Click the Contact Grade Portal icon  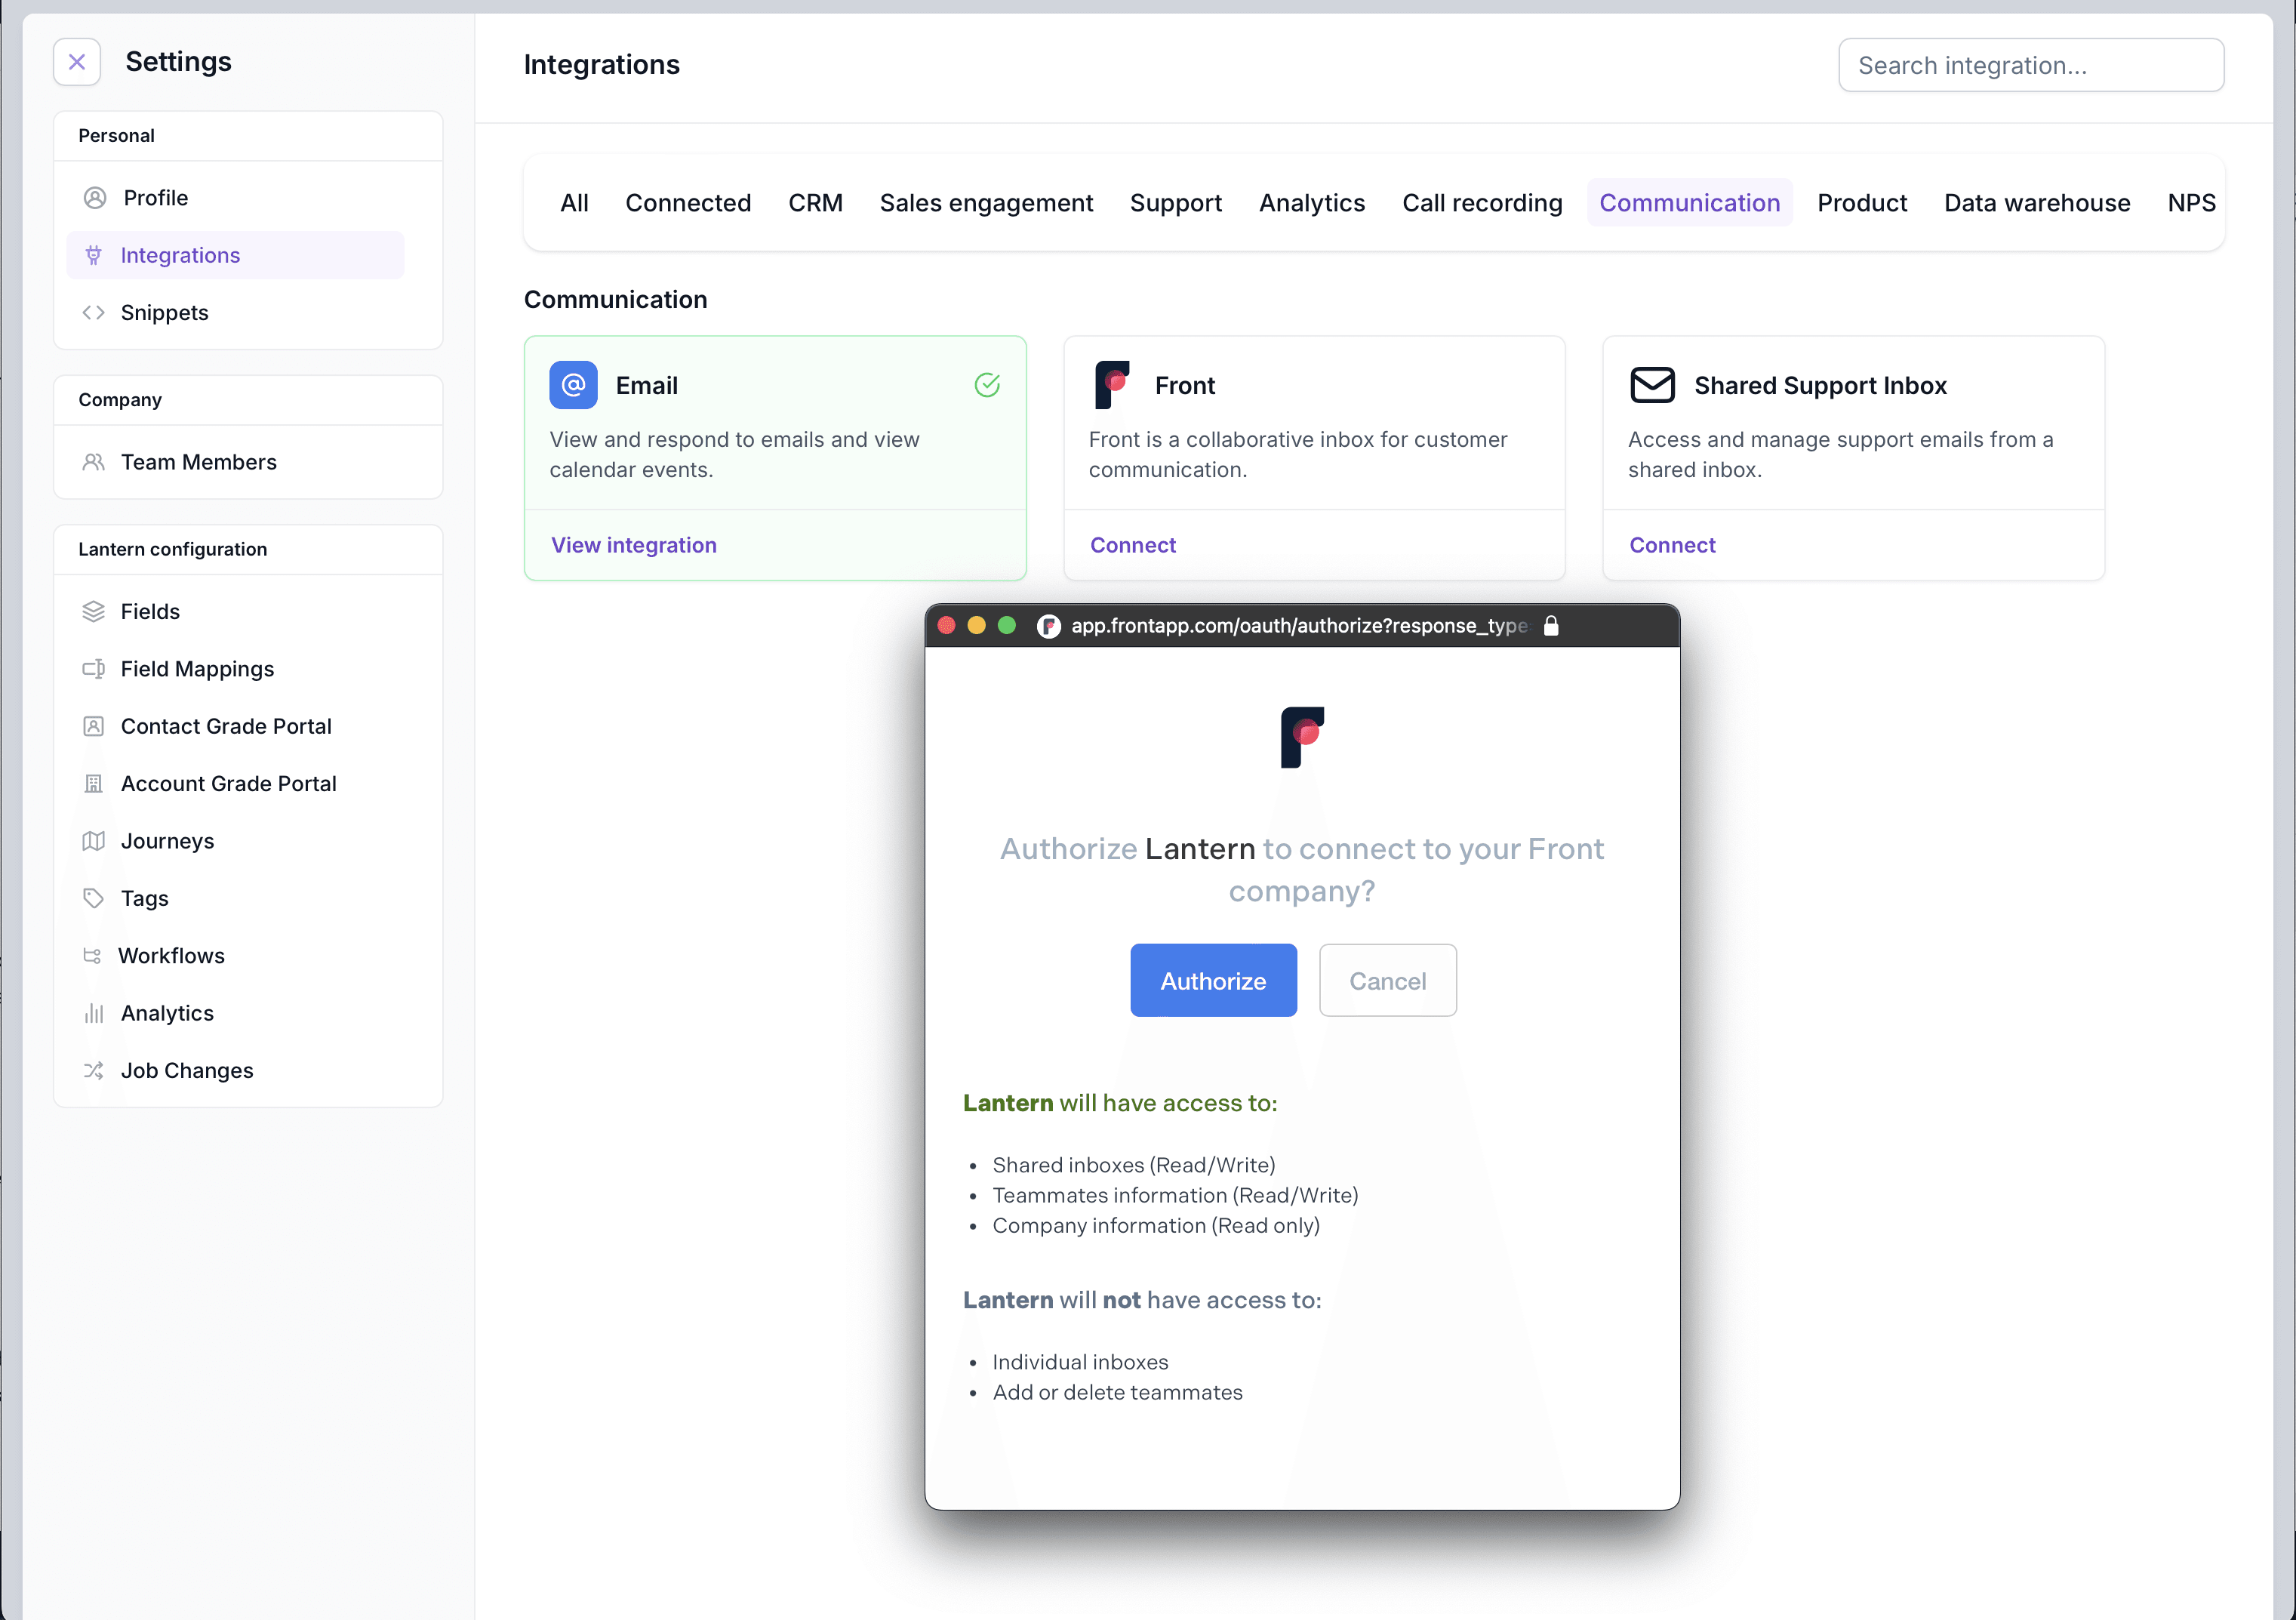coord(93,726)
